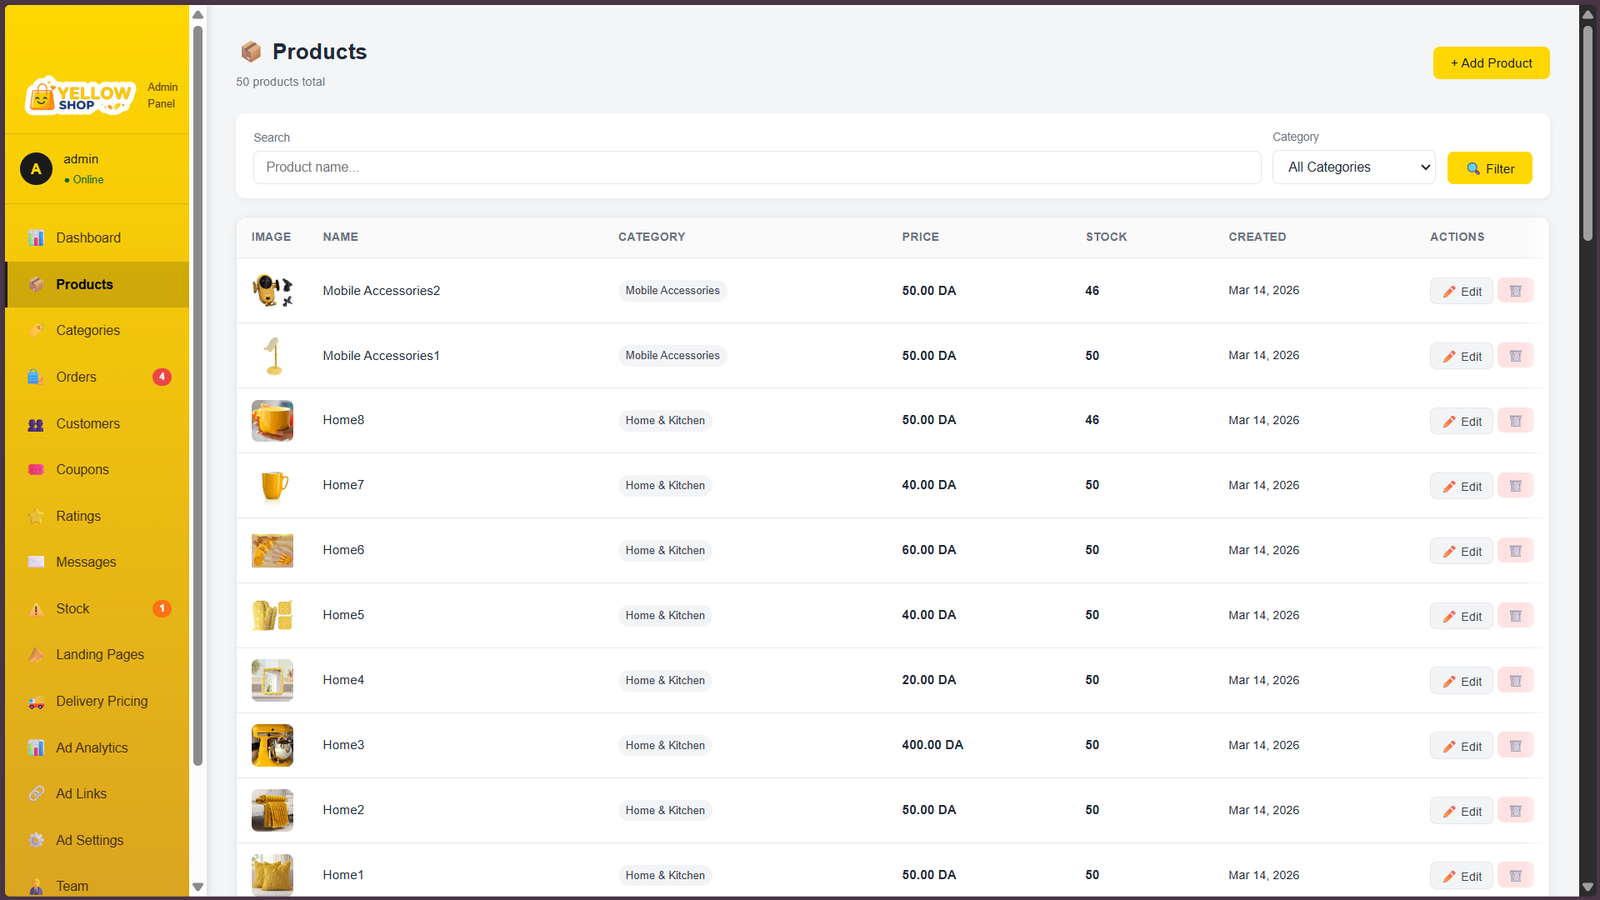Click the Messages envelope icon
The width and height of the screenshot is (1600, 900).
click(x=36, y=562)
